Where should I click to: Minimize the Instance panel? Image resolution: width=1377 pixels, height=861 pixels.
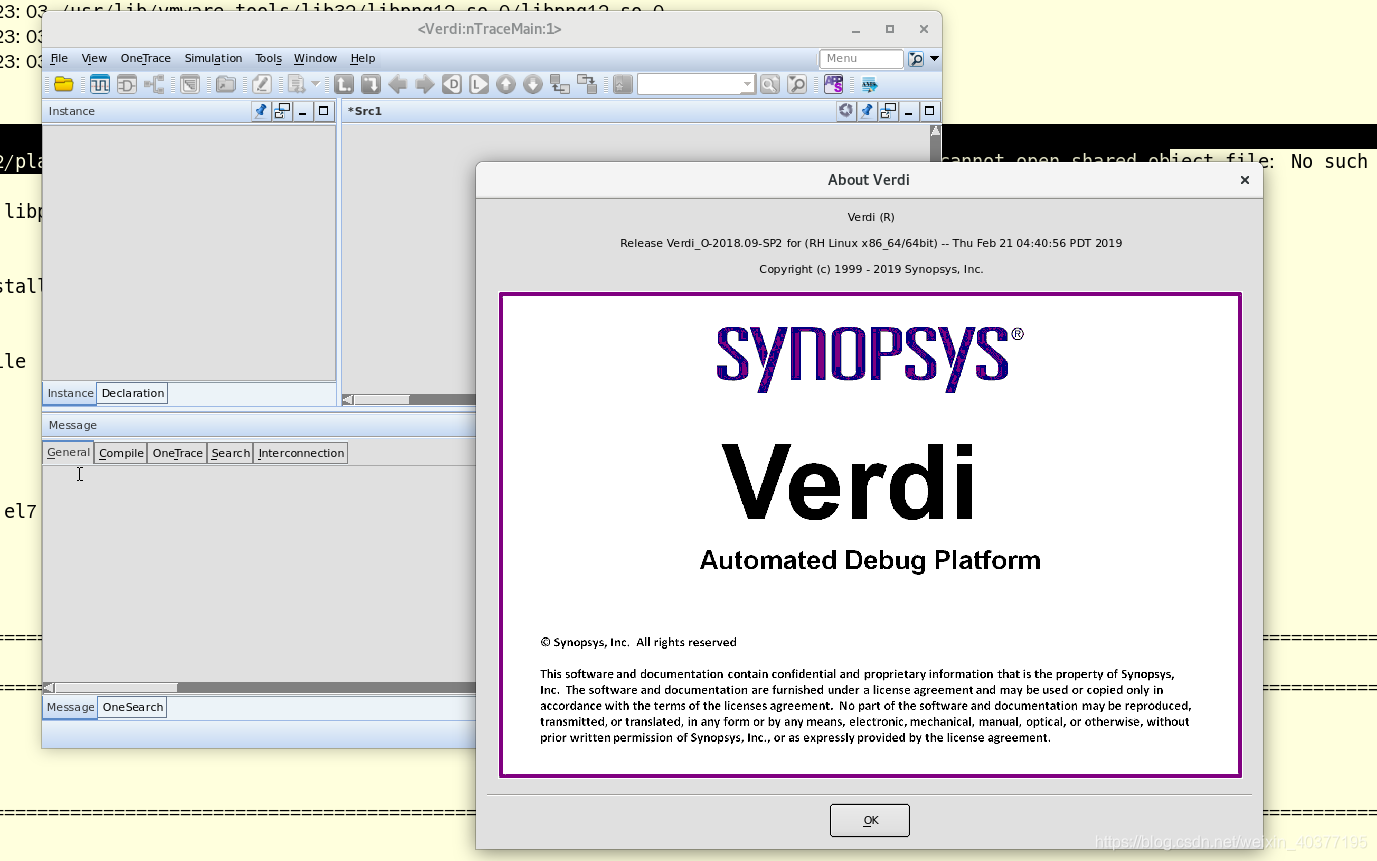pos(303,112)
